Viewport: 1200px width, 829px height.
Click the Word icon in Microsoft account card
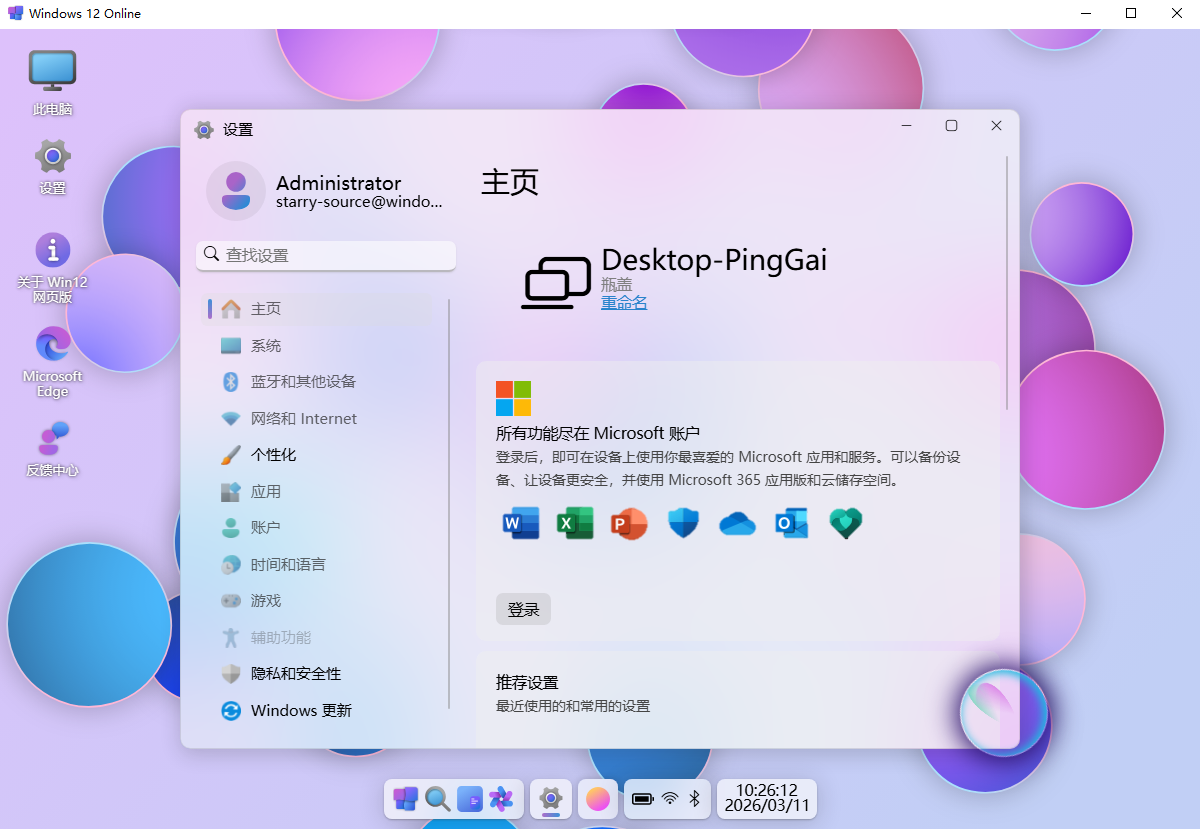tap(520, 523)
